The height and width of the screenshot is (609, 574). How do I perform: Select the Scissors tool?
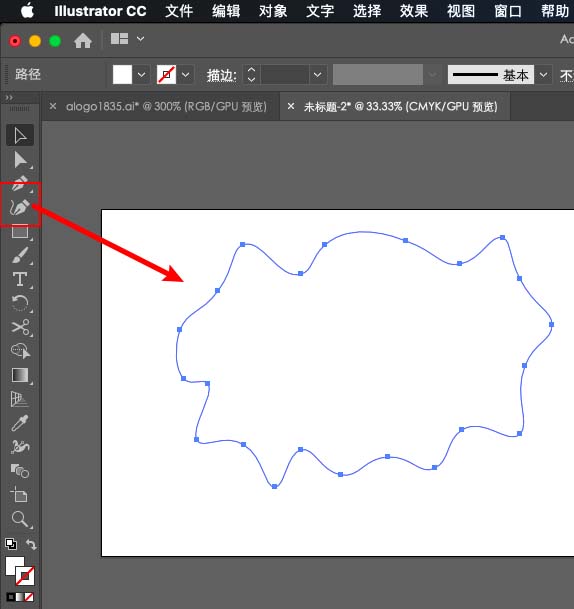(20, 327)
